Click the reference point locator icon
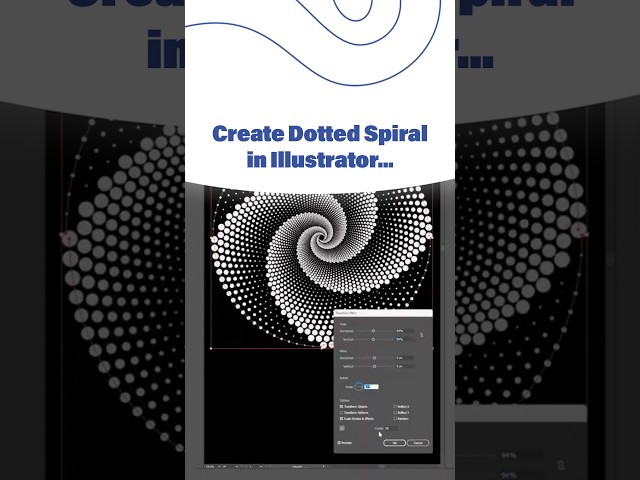The height and width of the screenshot is (480, 640). point(342,428)
